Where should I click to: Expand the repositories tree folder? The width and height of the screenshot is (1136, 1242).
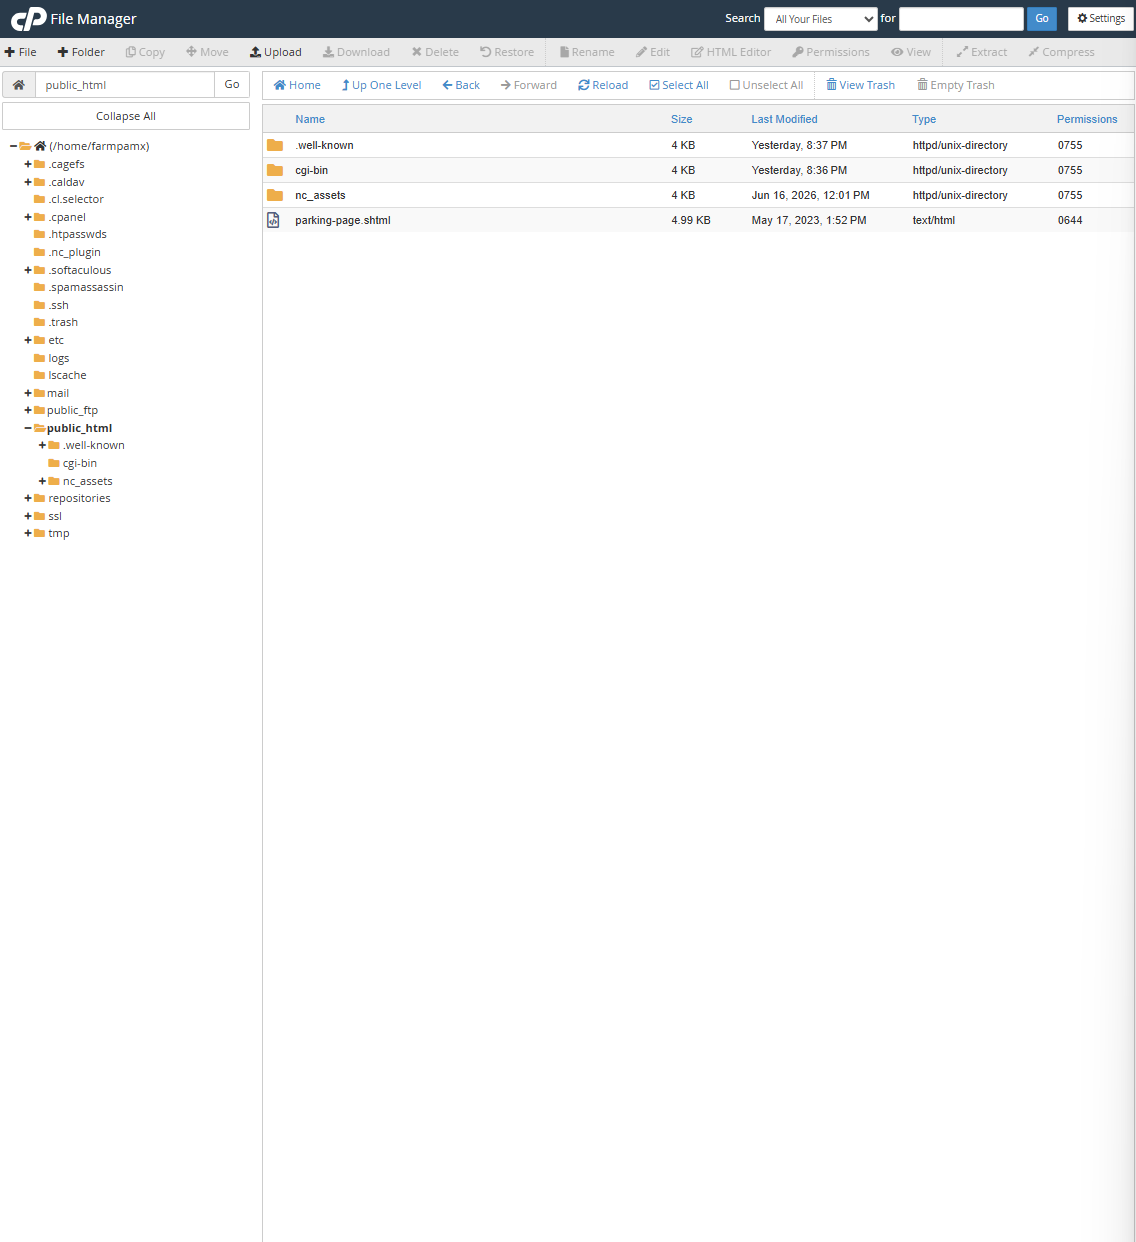tap(28, 498)
